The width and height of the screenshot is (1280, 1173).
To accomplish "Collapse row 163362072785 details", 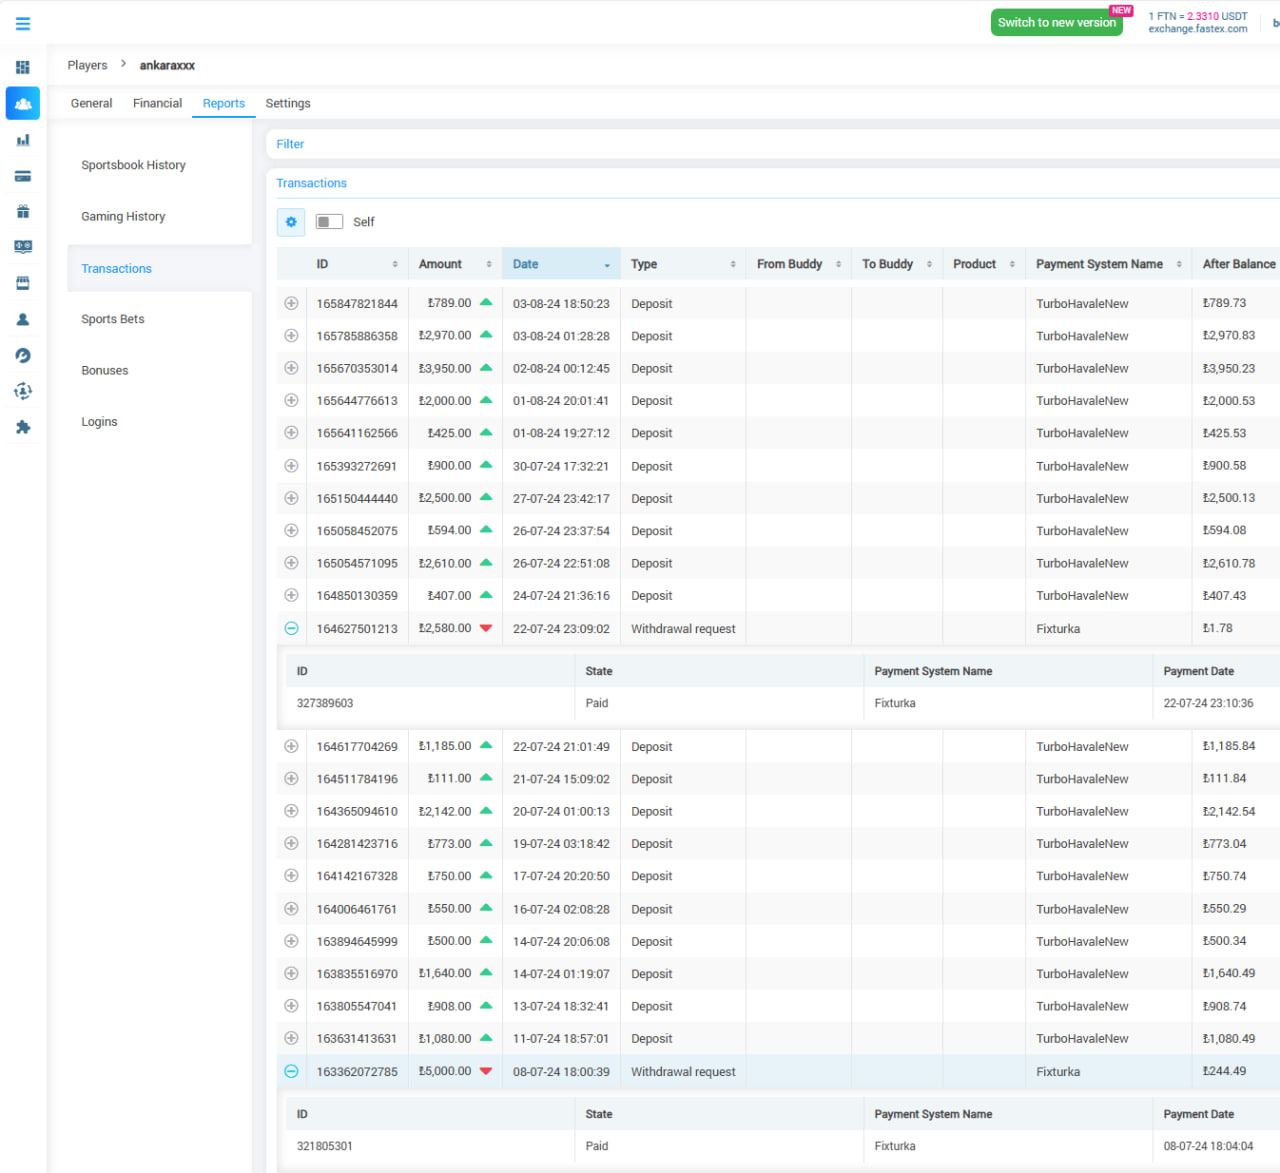I will coord(291,1071).
